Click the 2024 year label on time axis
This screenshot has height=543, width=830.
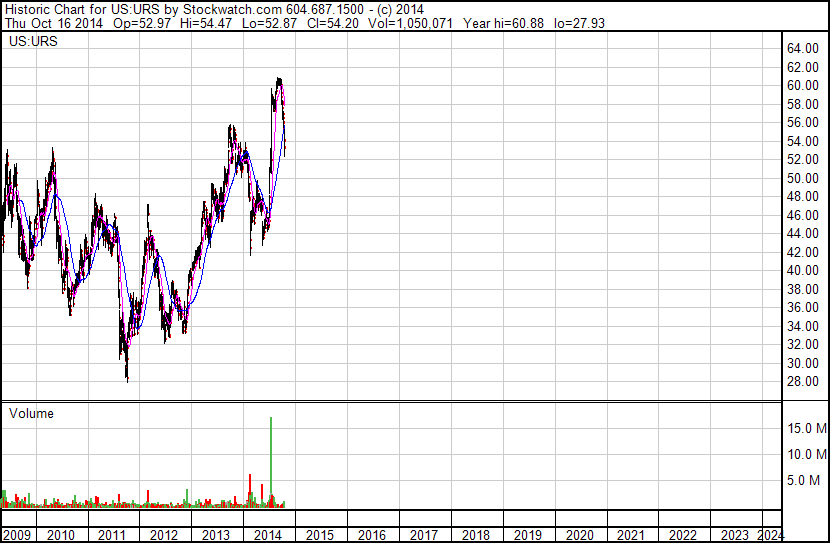tap(772, 535)
